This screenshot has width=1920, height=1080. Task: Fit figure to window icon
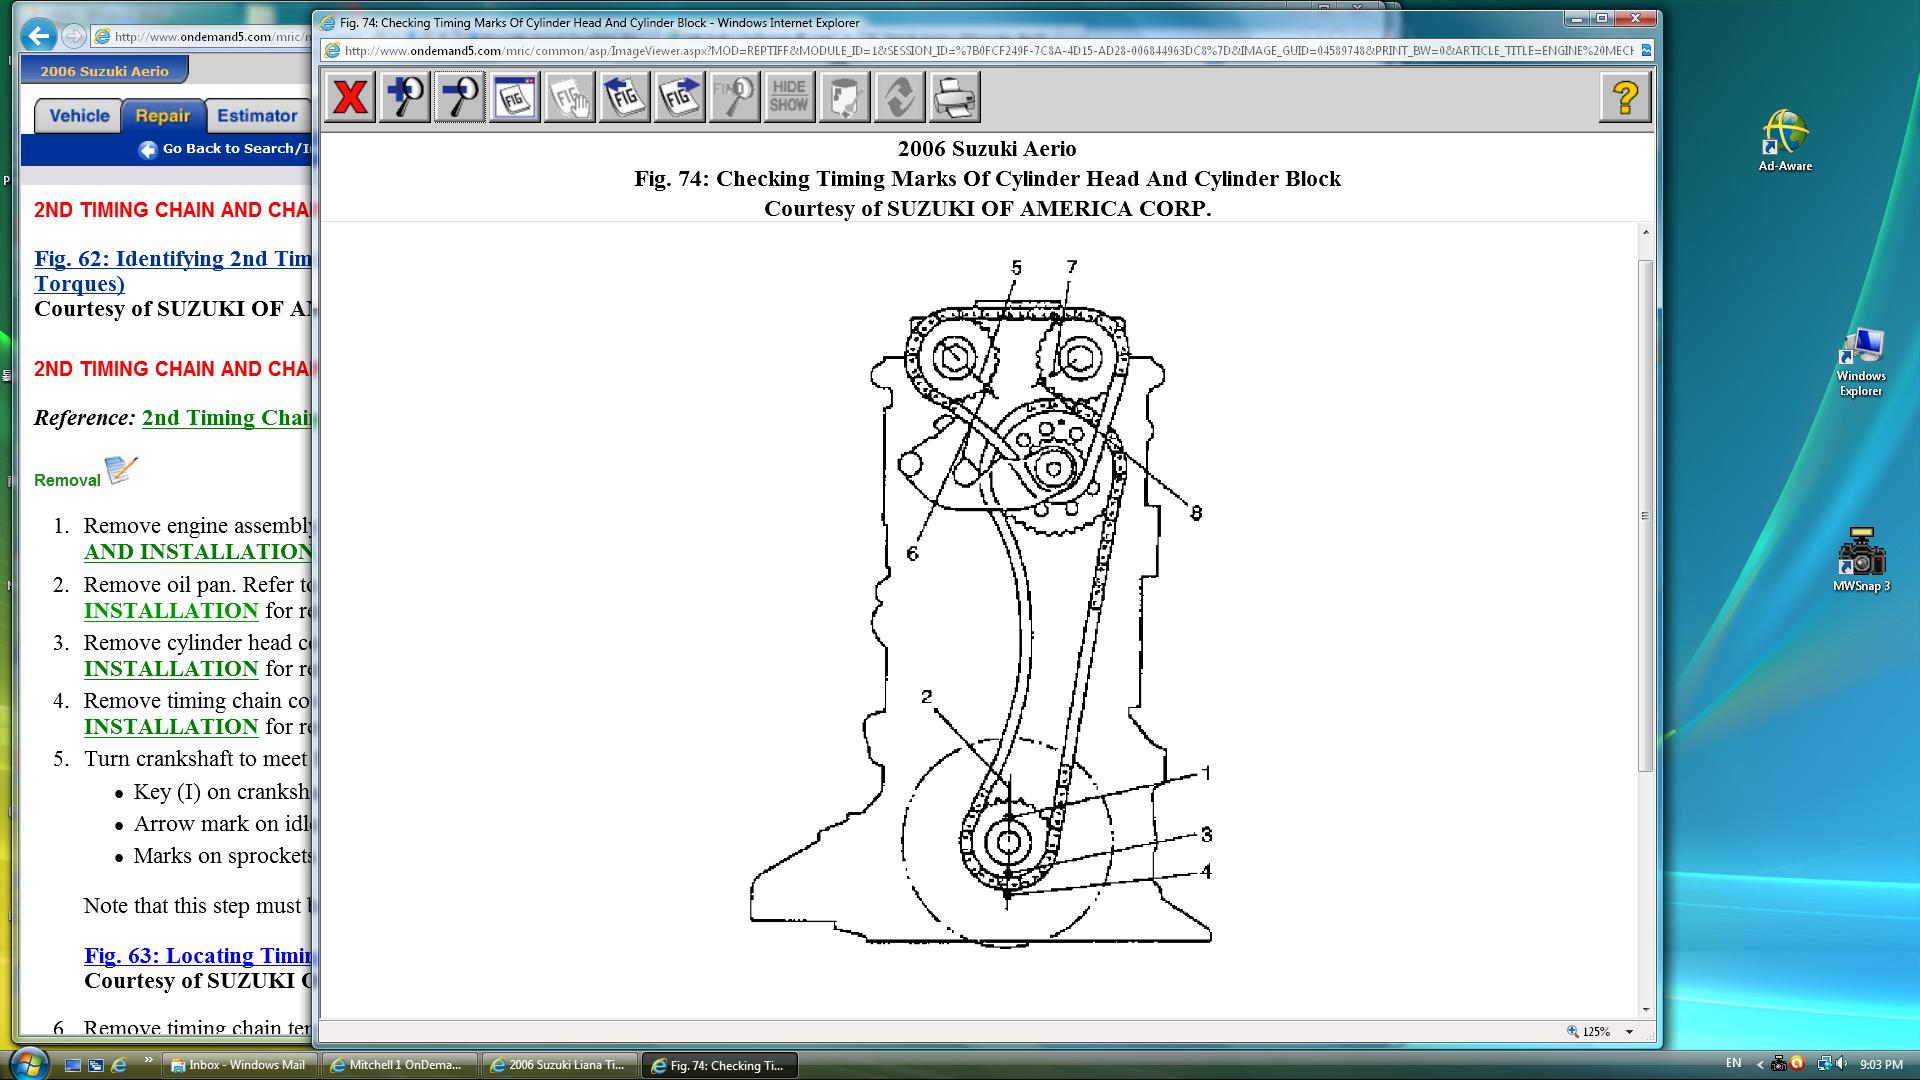point(515,98)
